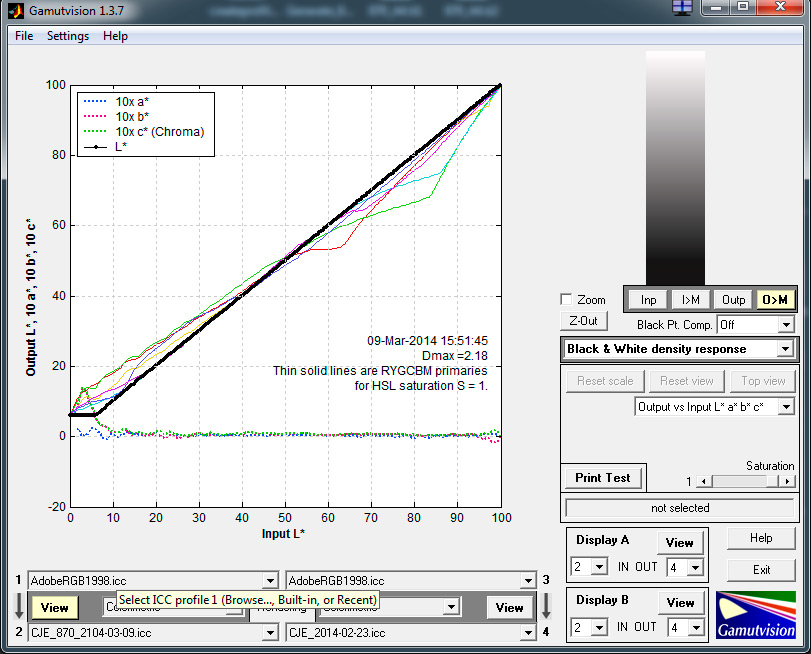Click the down arrow between profiles 3 and 4
This screenshot has height=654, width=811.
pyautogui.click(x=546, y=607)
